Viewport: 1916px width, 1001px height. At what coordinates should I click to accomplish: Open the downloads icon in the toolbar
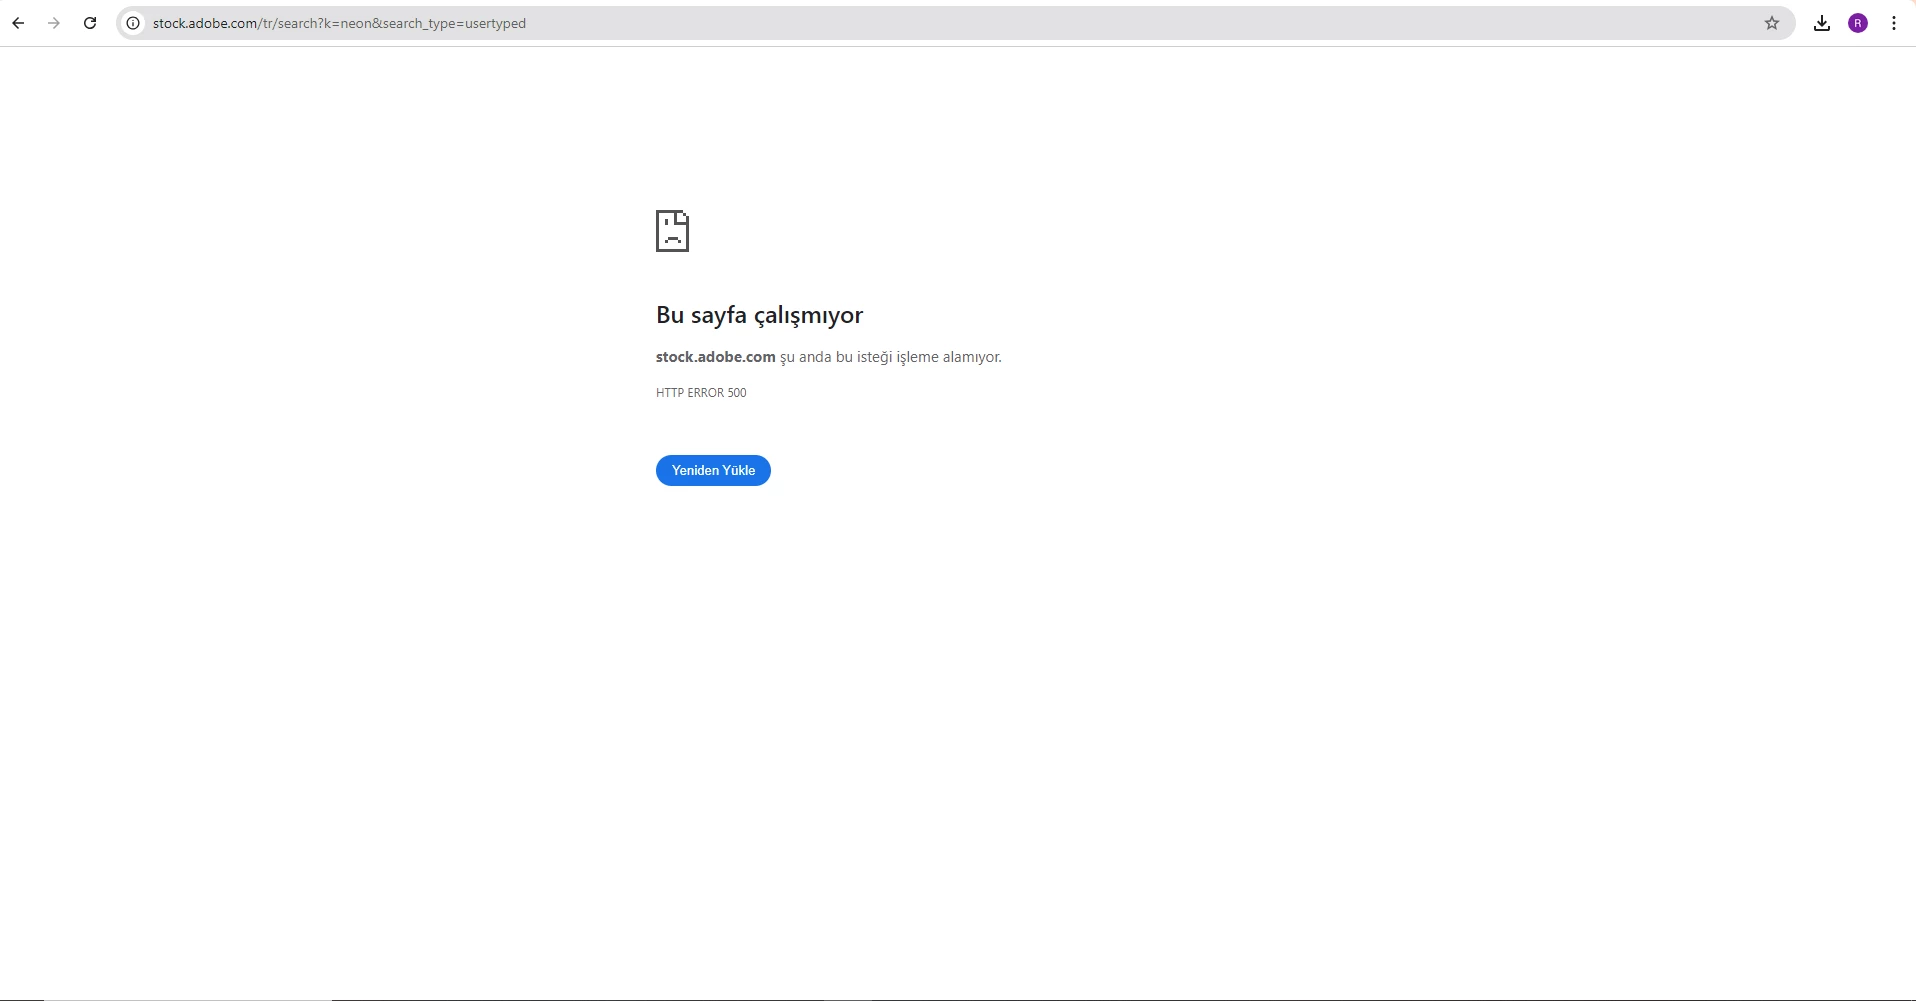[x=1822, y=23]
